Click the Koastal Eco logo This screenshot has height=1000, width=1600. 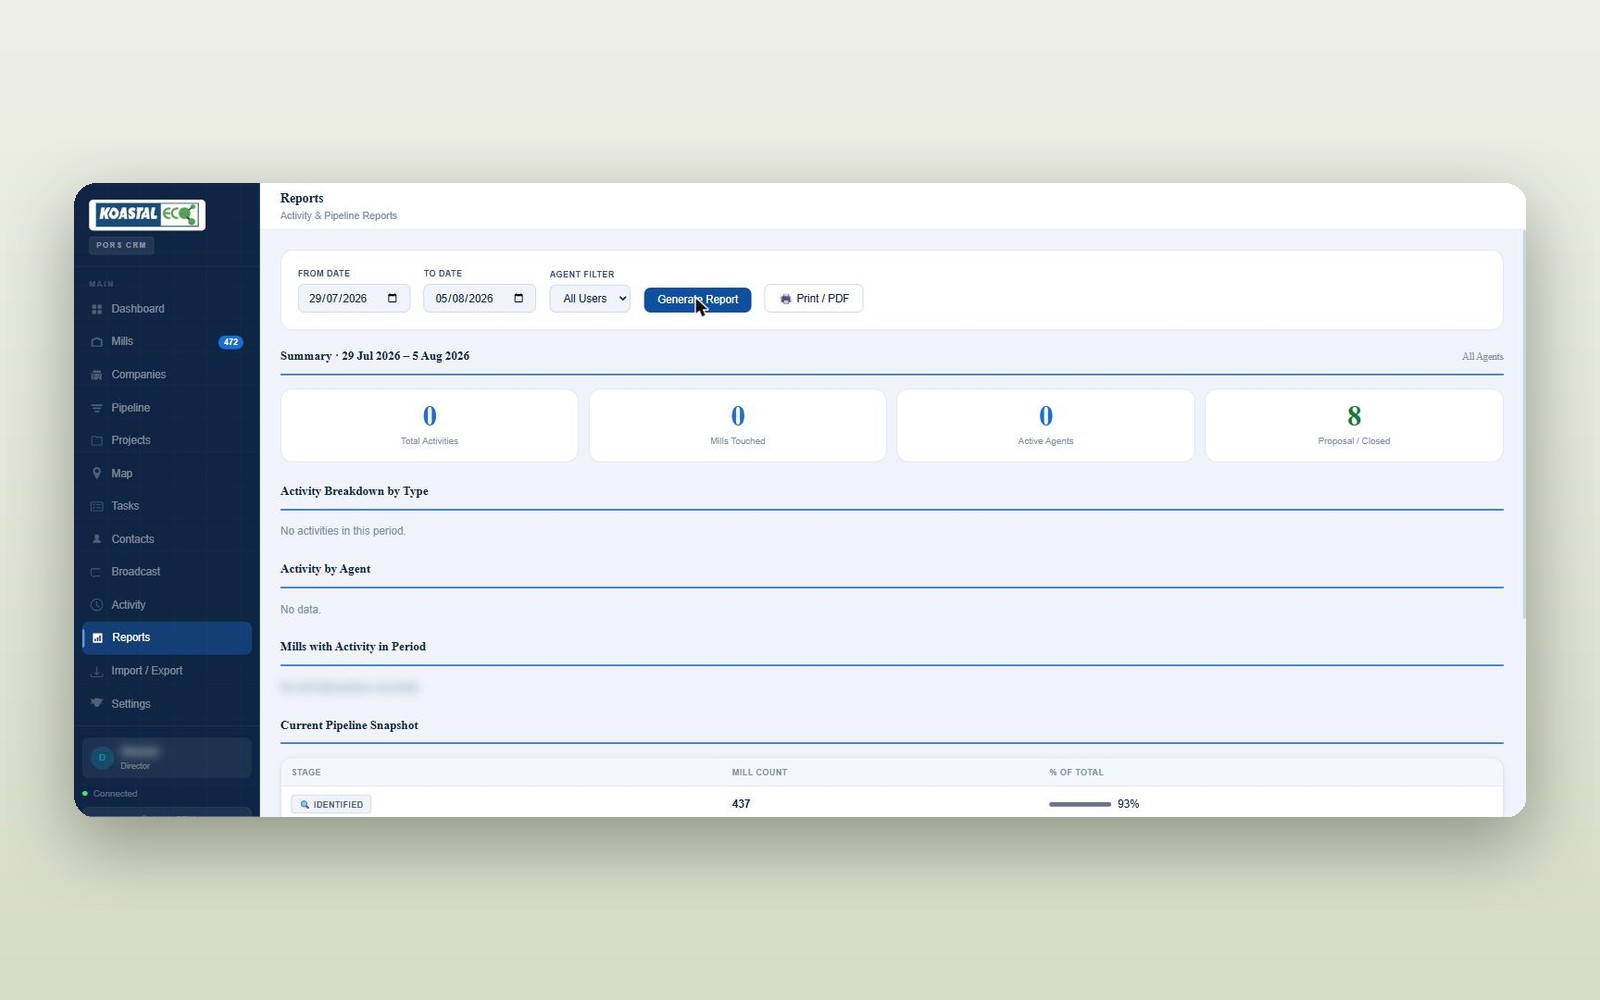point(147,214)
